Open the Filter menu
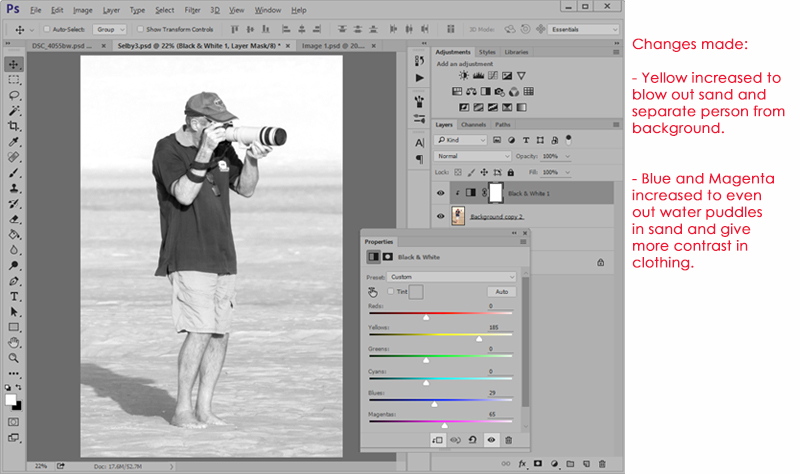800x474 pixels. pos(192,9)
